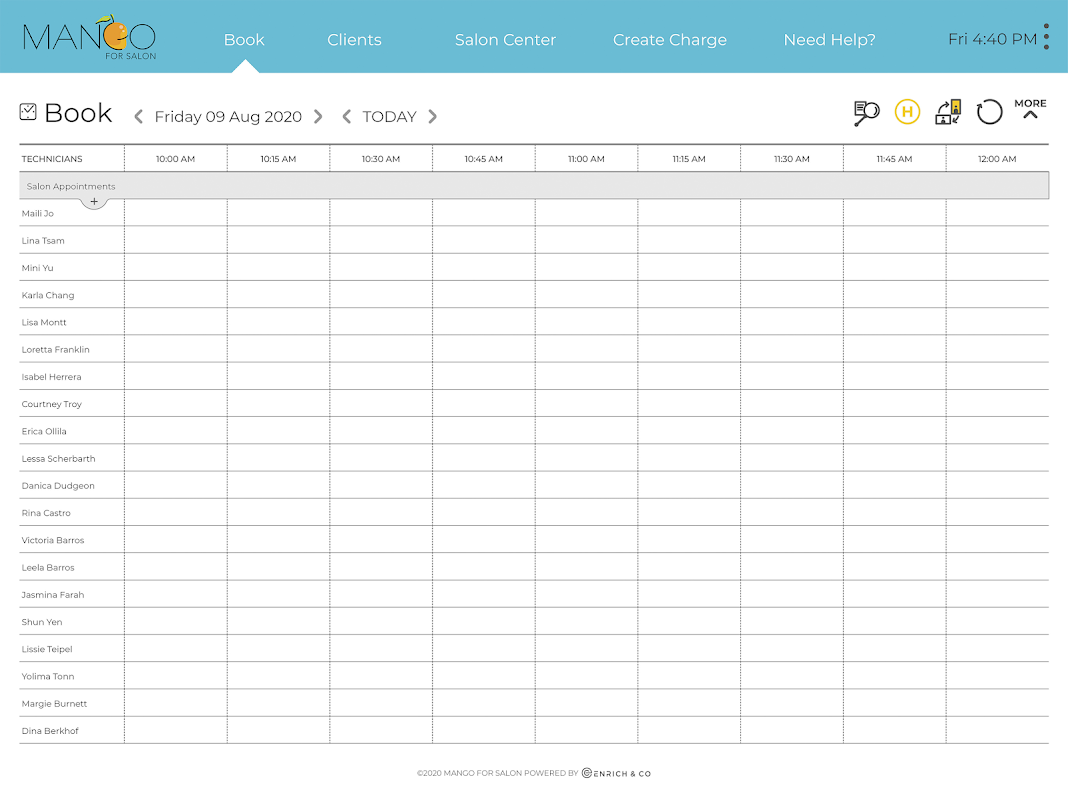Image resolution: width=1068 pixels, height=800 pixels.
Task: Open the Salon Center tab
Action: pyautogui.click(x=505, y=39)
